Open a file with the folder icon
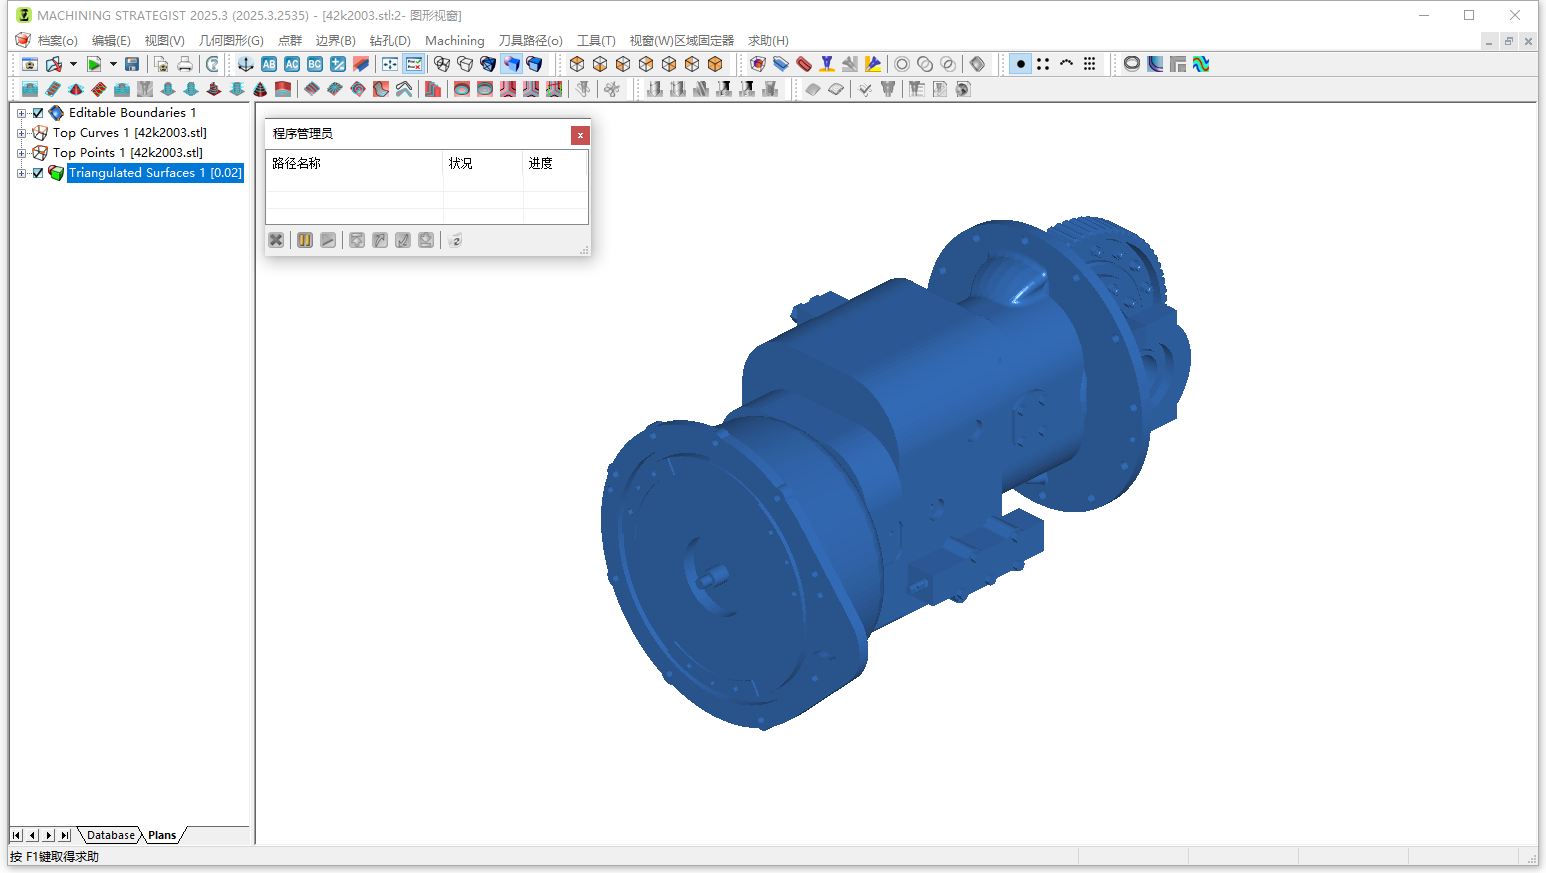 (x=53, y=63)
